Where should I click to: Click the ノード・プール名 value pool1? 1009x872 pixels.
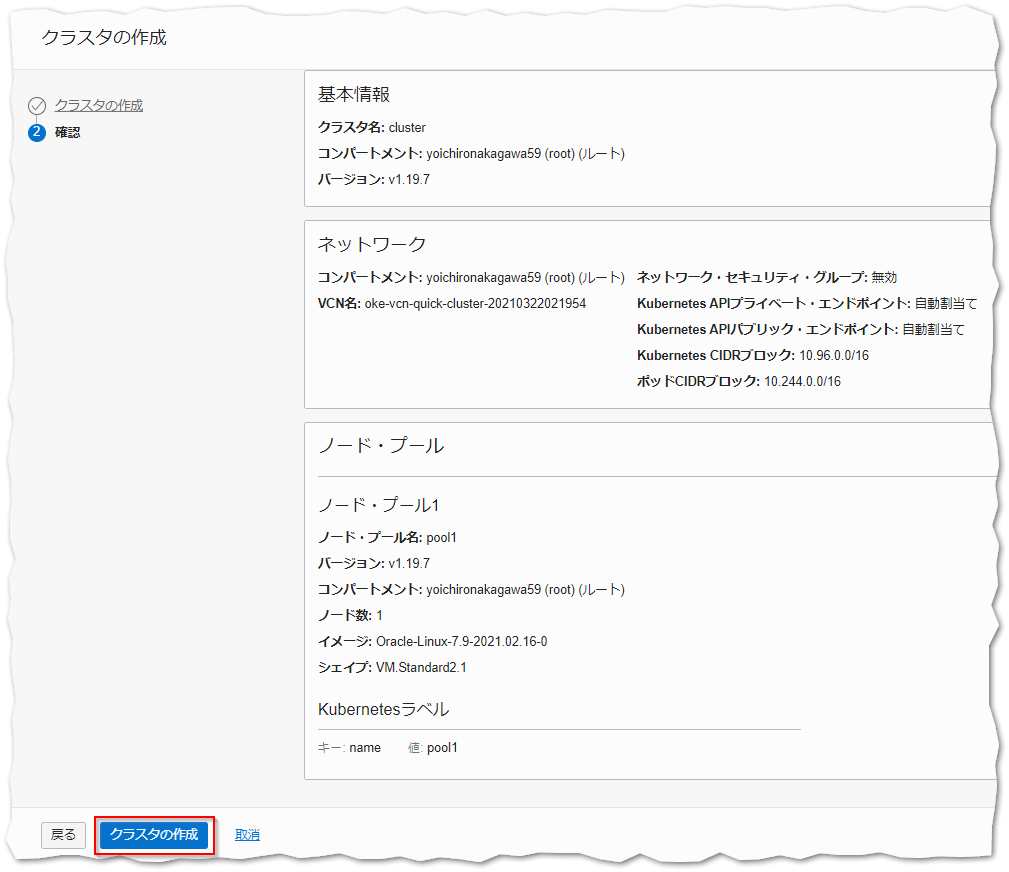[441, 537]
